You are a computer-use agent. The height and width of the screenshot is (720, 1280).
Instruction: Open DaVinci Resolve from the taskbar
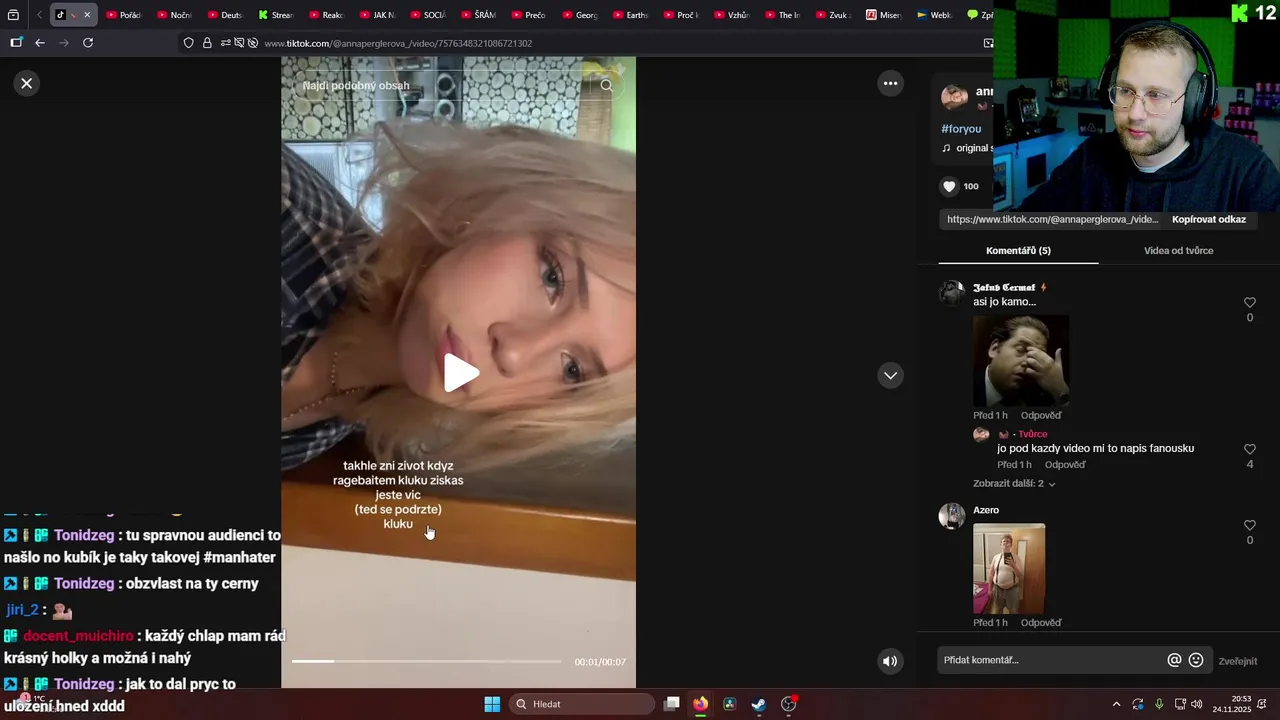point(730,704)
